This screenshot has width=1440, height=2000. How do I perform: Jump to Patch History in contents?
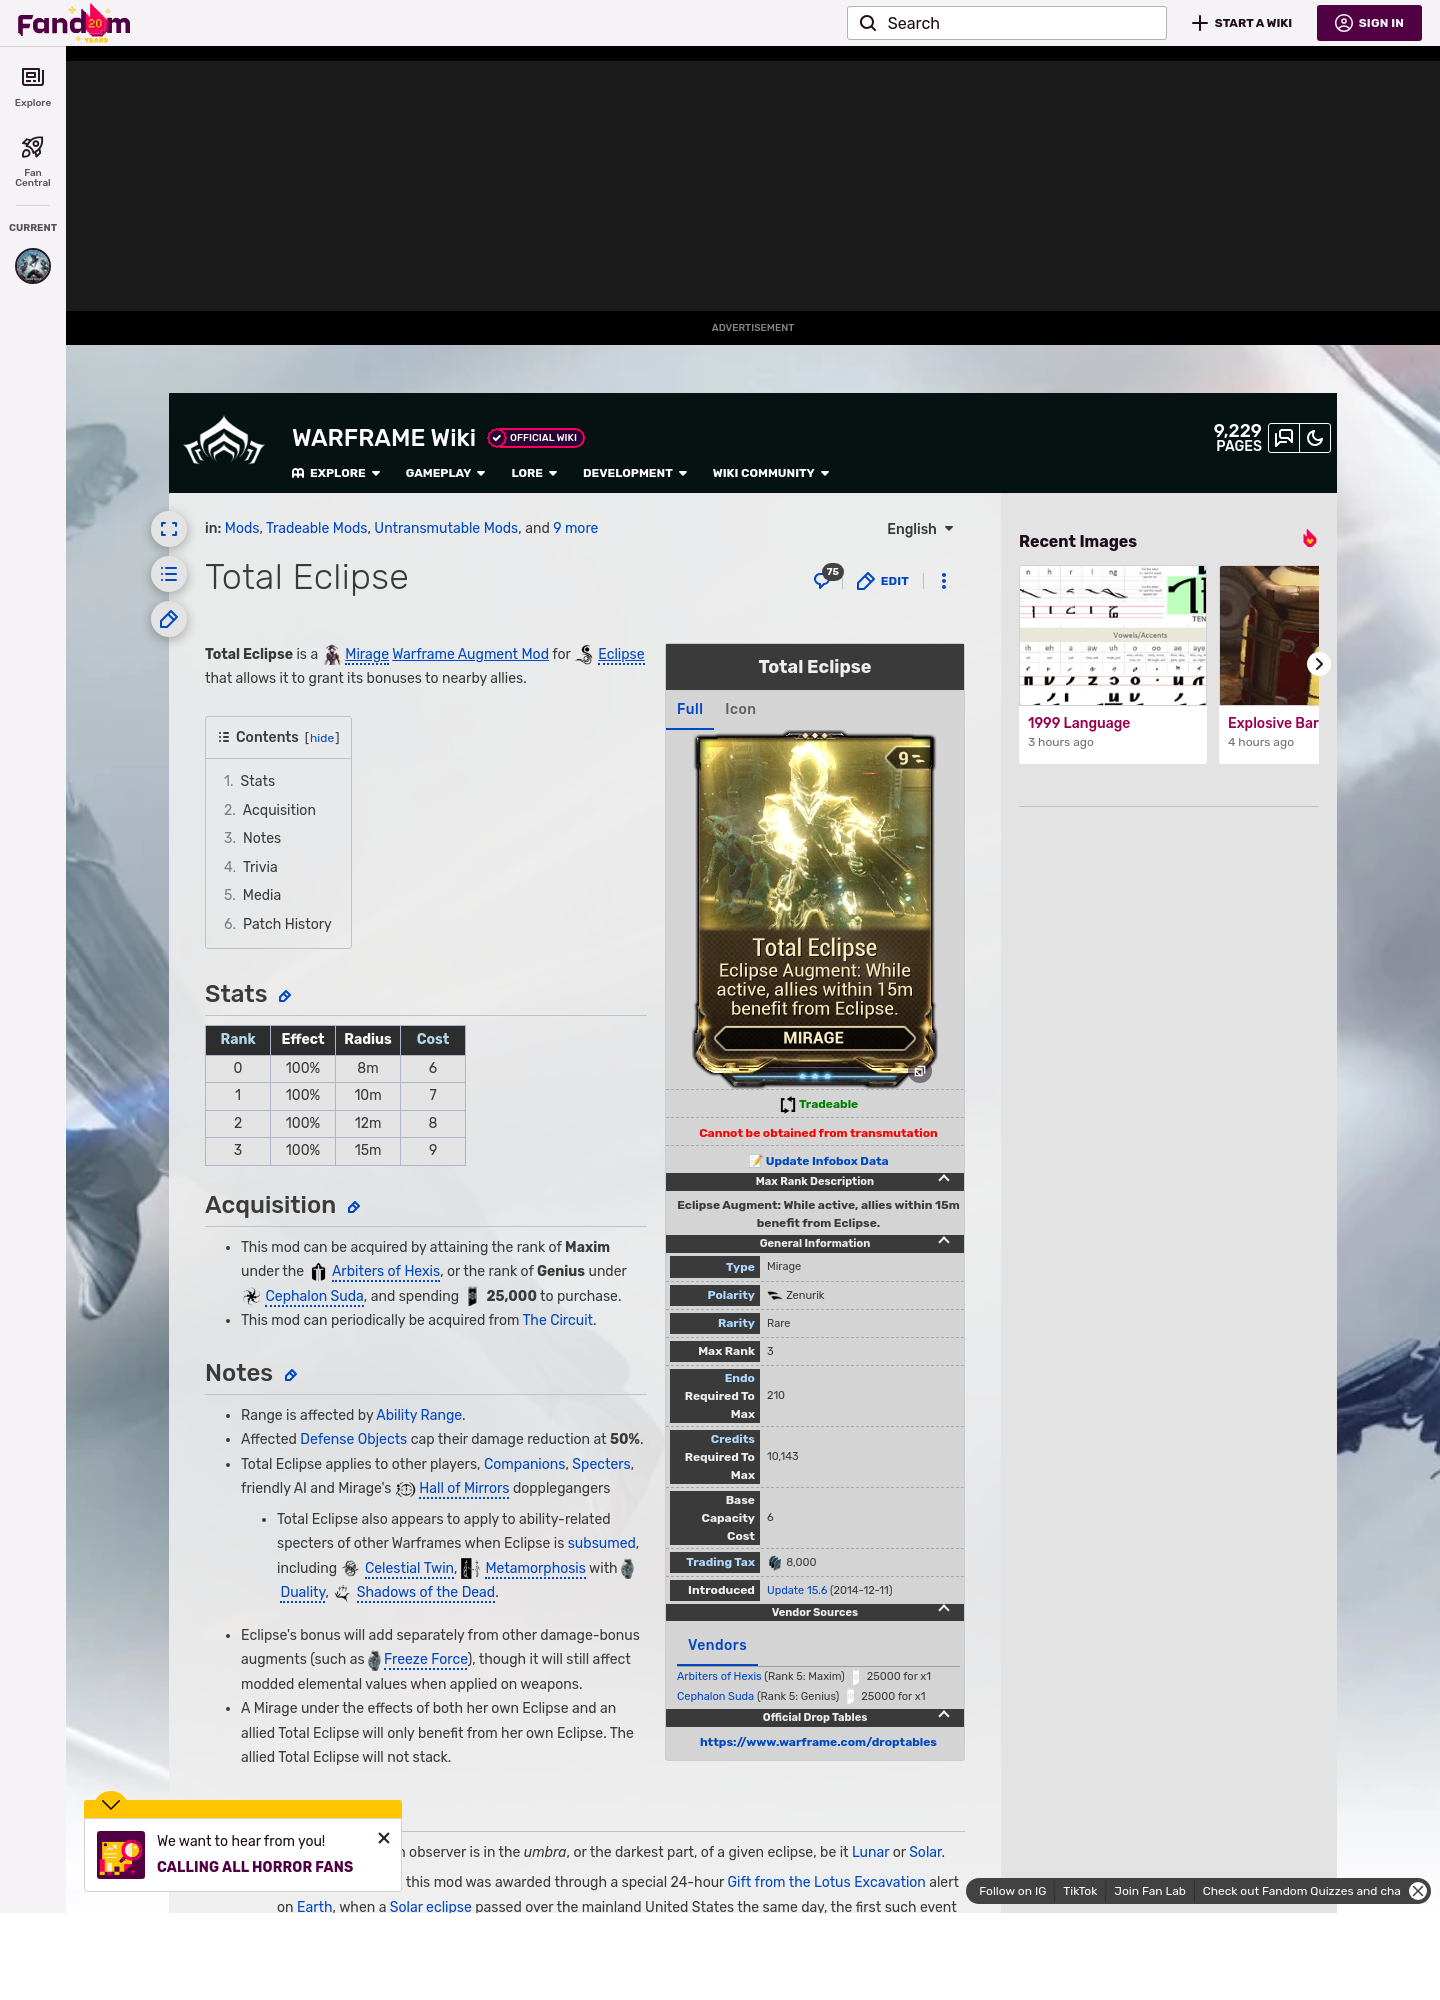coord(287,924)
